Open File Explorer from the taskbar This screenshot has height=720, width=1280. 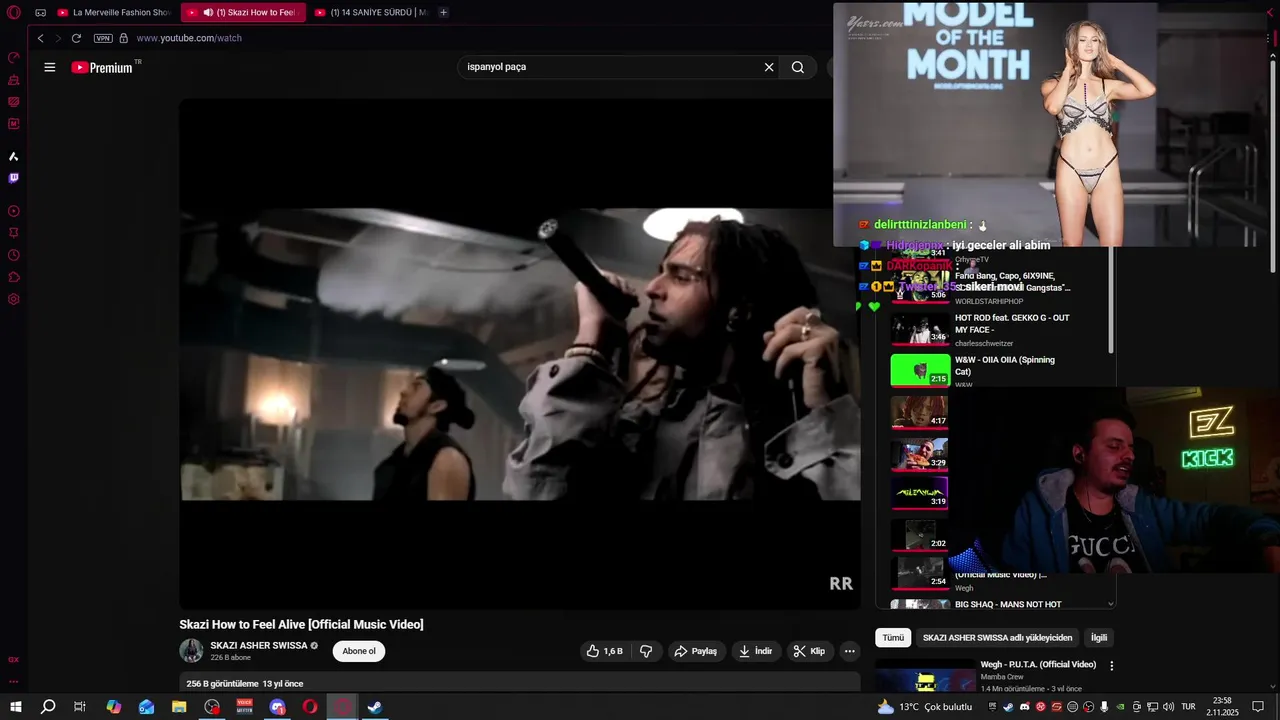179,707
